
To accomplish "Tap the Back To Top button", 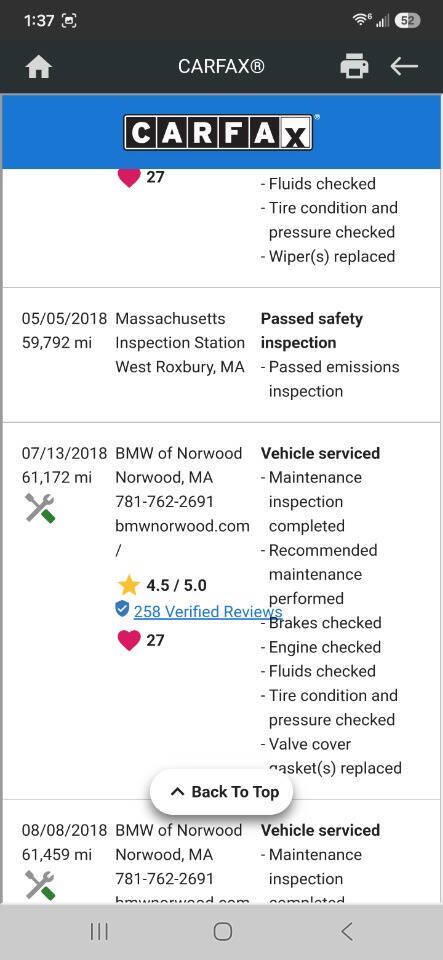I will (x=222, y=792).
